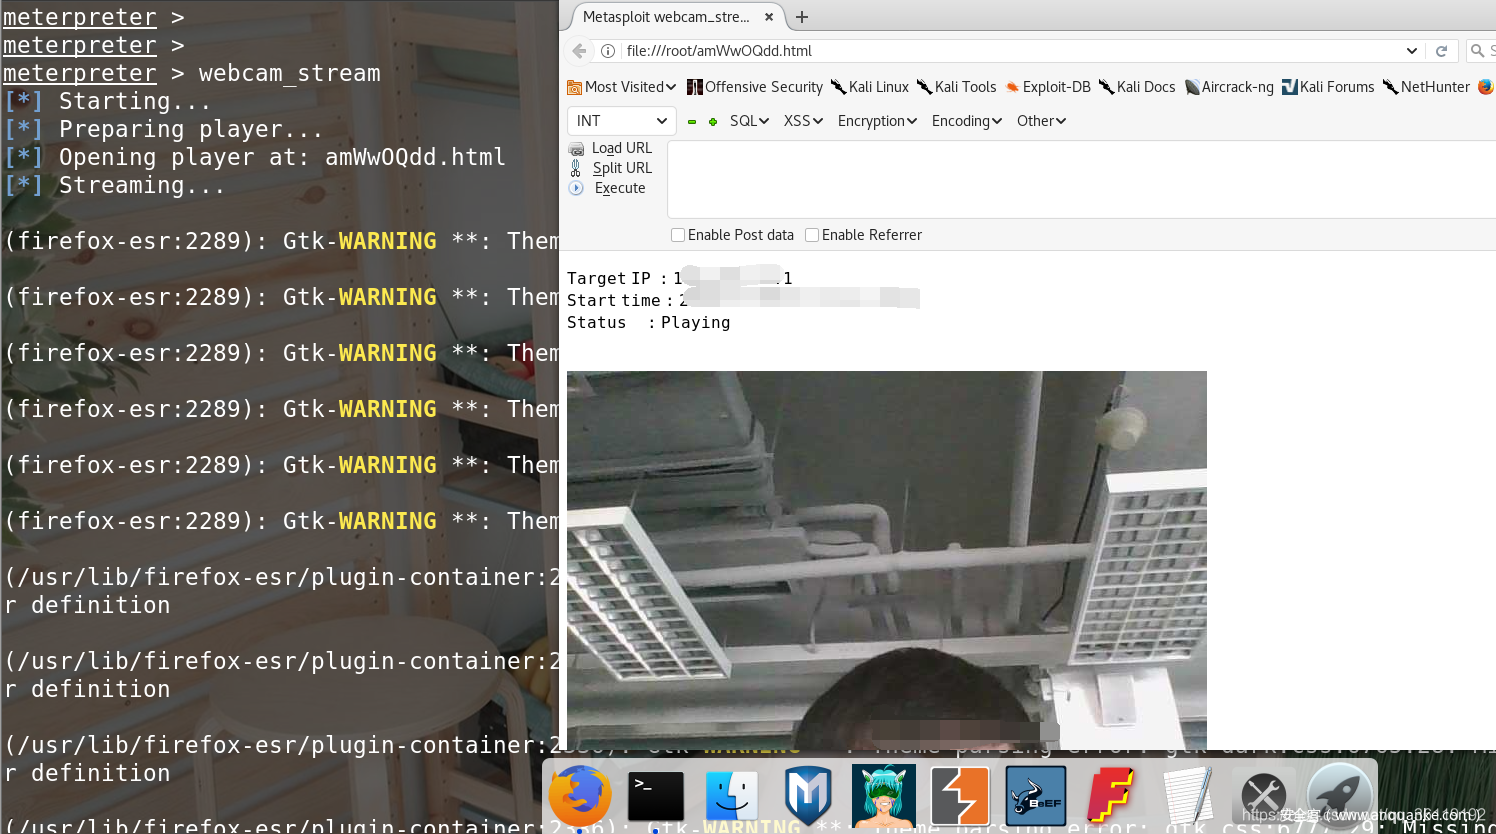Click the Split URL button
This screenshot has height=834, width=1496.
pyautogui.click(x=610, y=168)
